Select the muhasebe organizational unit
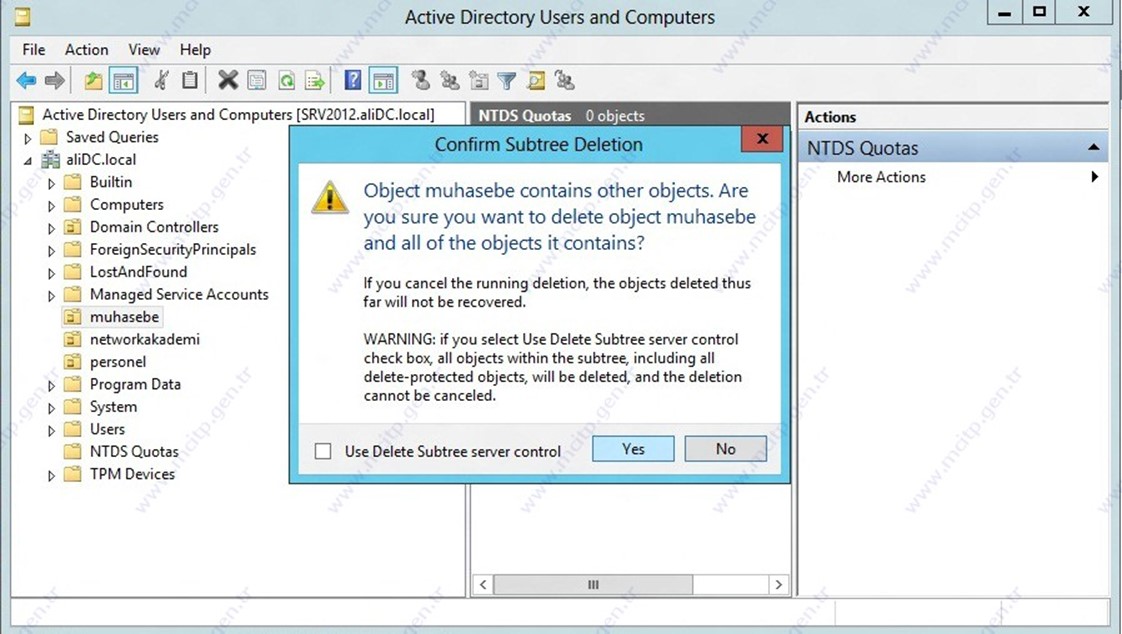The height and width of the screenshot is (634, 1122). click(x=125, y=316)
